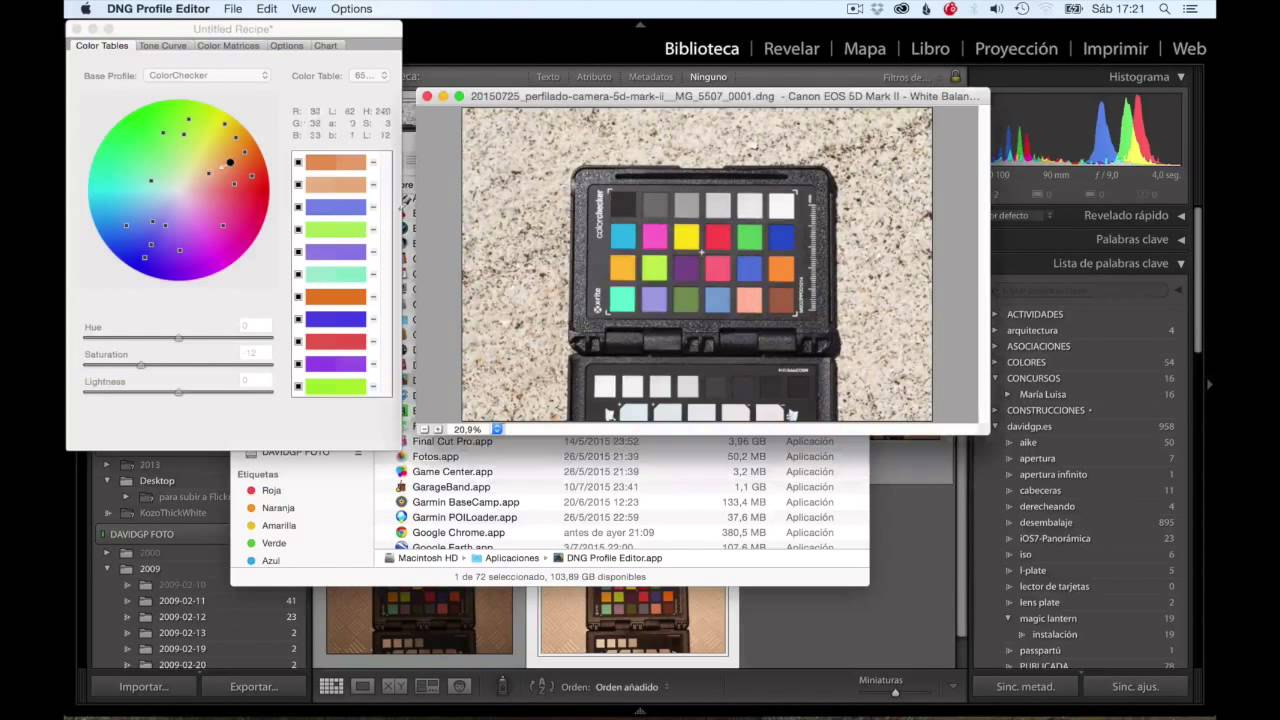This screenshot has height=720, width=1280.
Task: Toggle checkbox beside light peach color row
Action: pos(298,185)
